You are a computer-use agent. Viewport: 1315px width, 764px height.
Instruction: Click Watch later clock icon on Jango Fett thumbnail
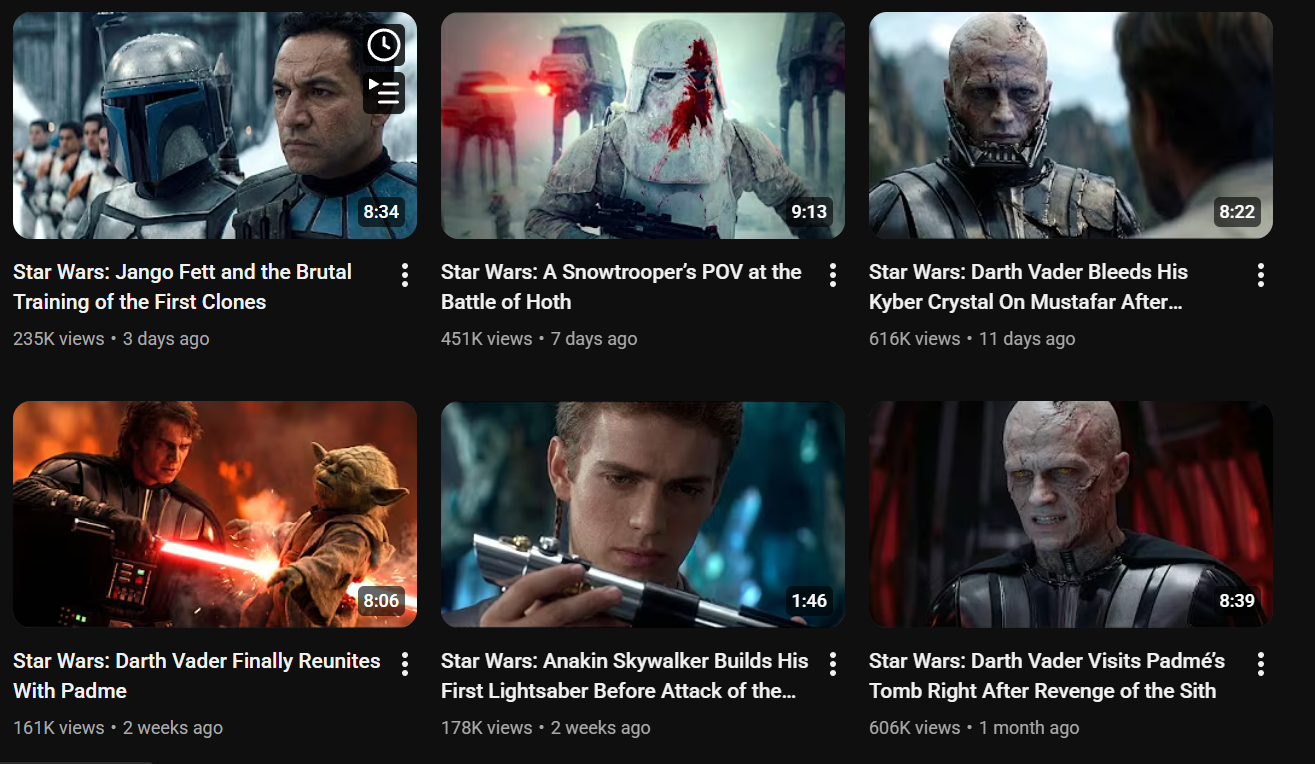point(384,45)
